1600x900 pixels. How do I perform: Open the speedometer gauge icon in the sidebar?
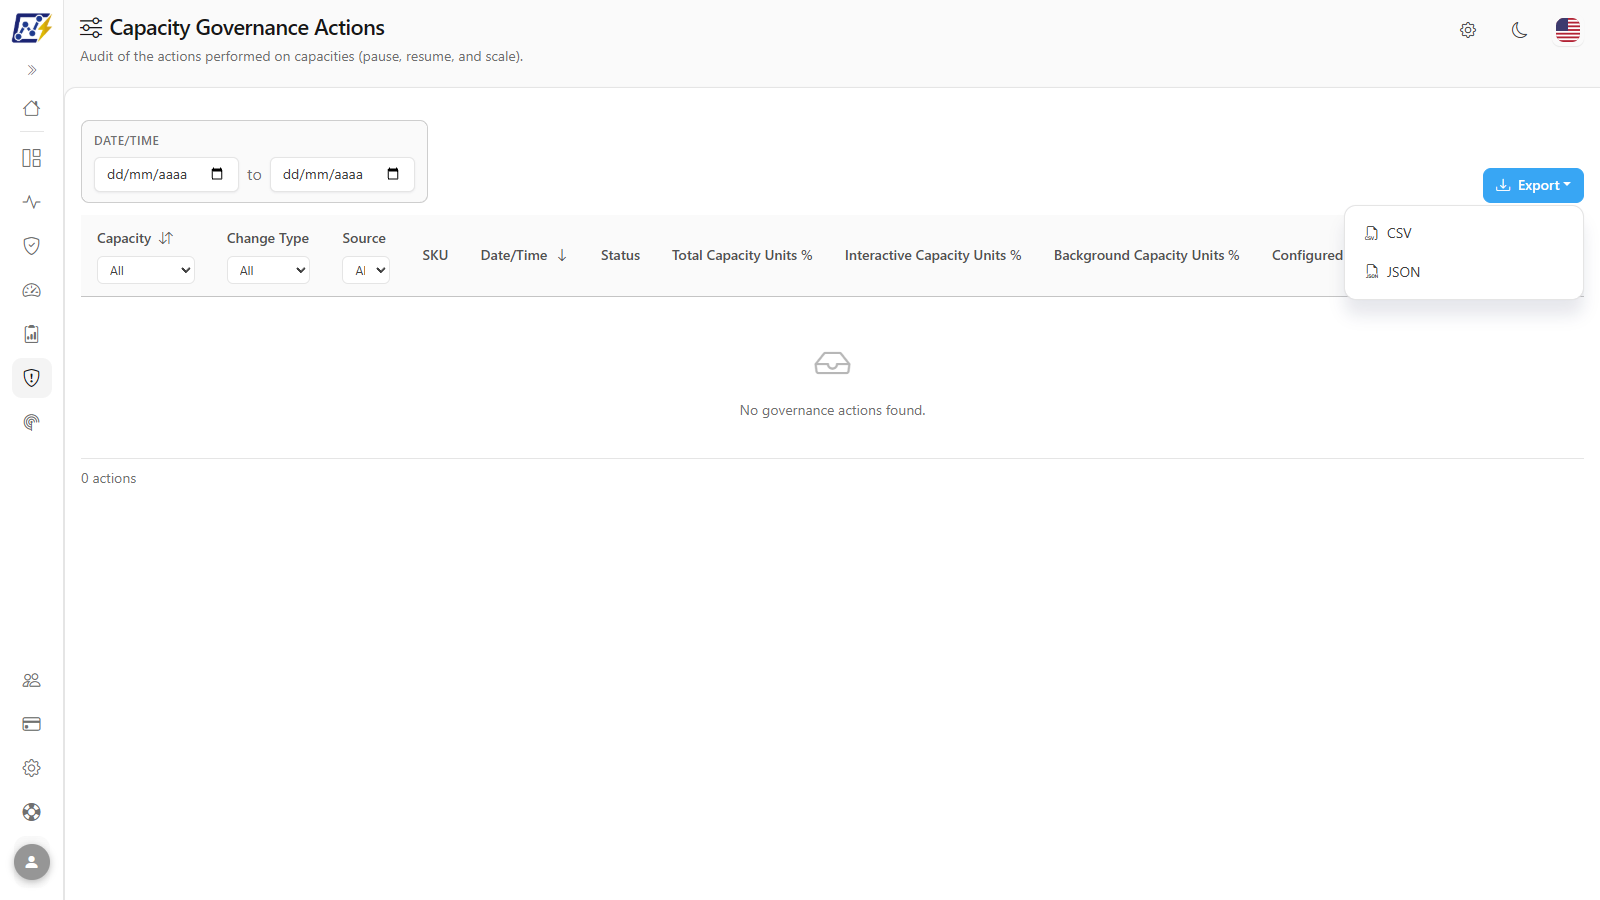32,290
